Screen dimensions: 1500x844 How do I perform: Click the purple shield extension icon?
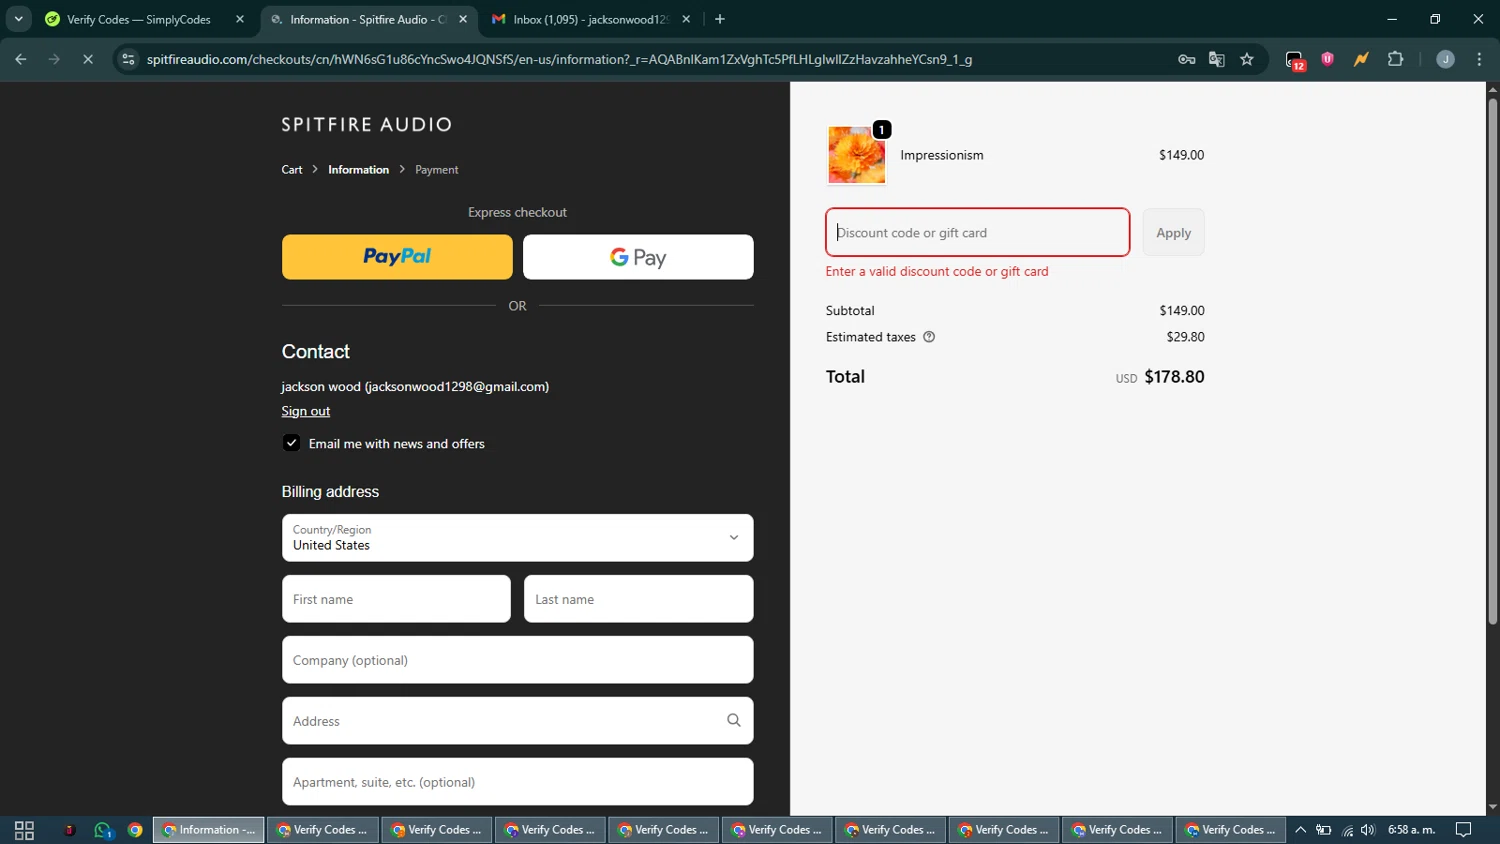pos(1328,59)
